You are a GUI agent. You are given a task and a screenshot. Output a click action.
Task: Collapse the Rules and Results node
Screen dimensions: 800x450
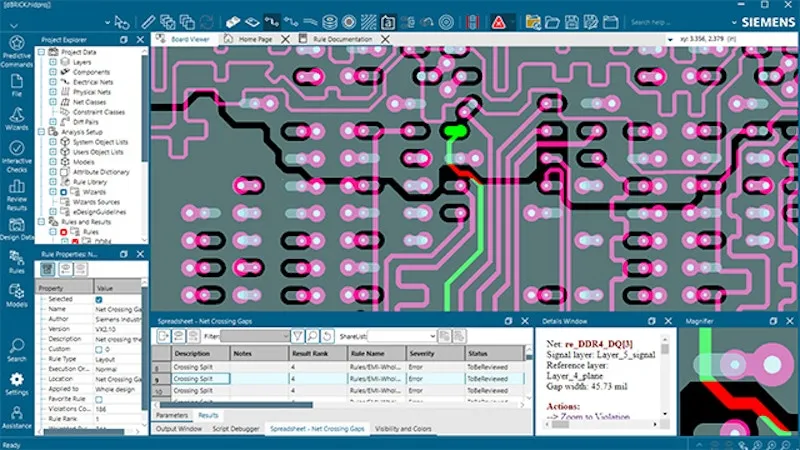41,222
